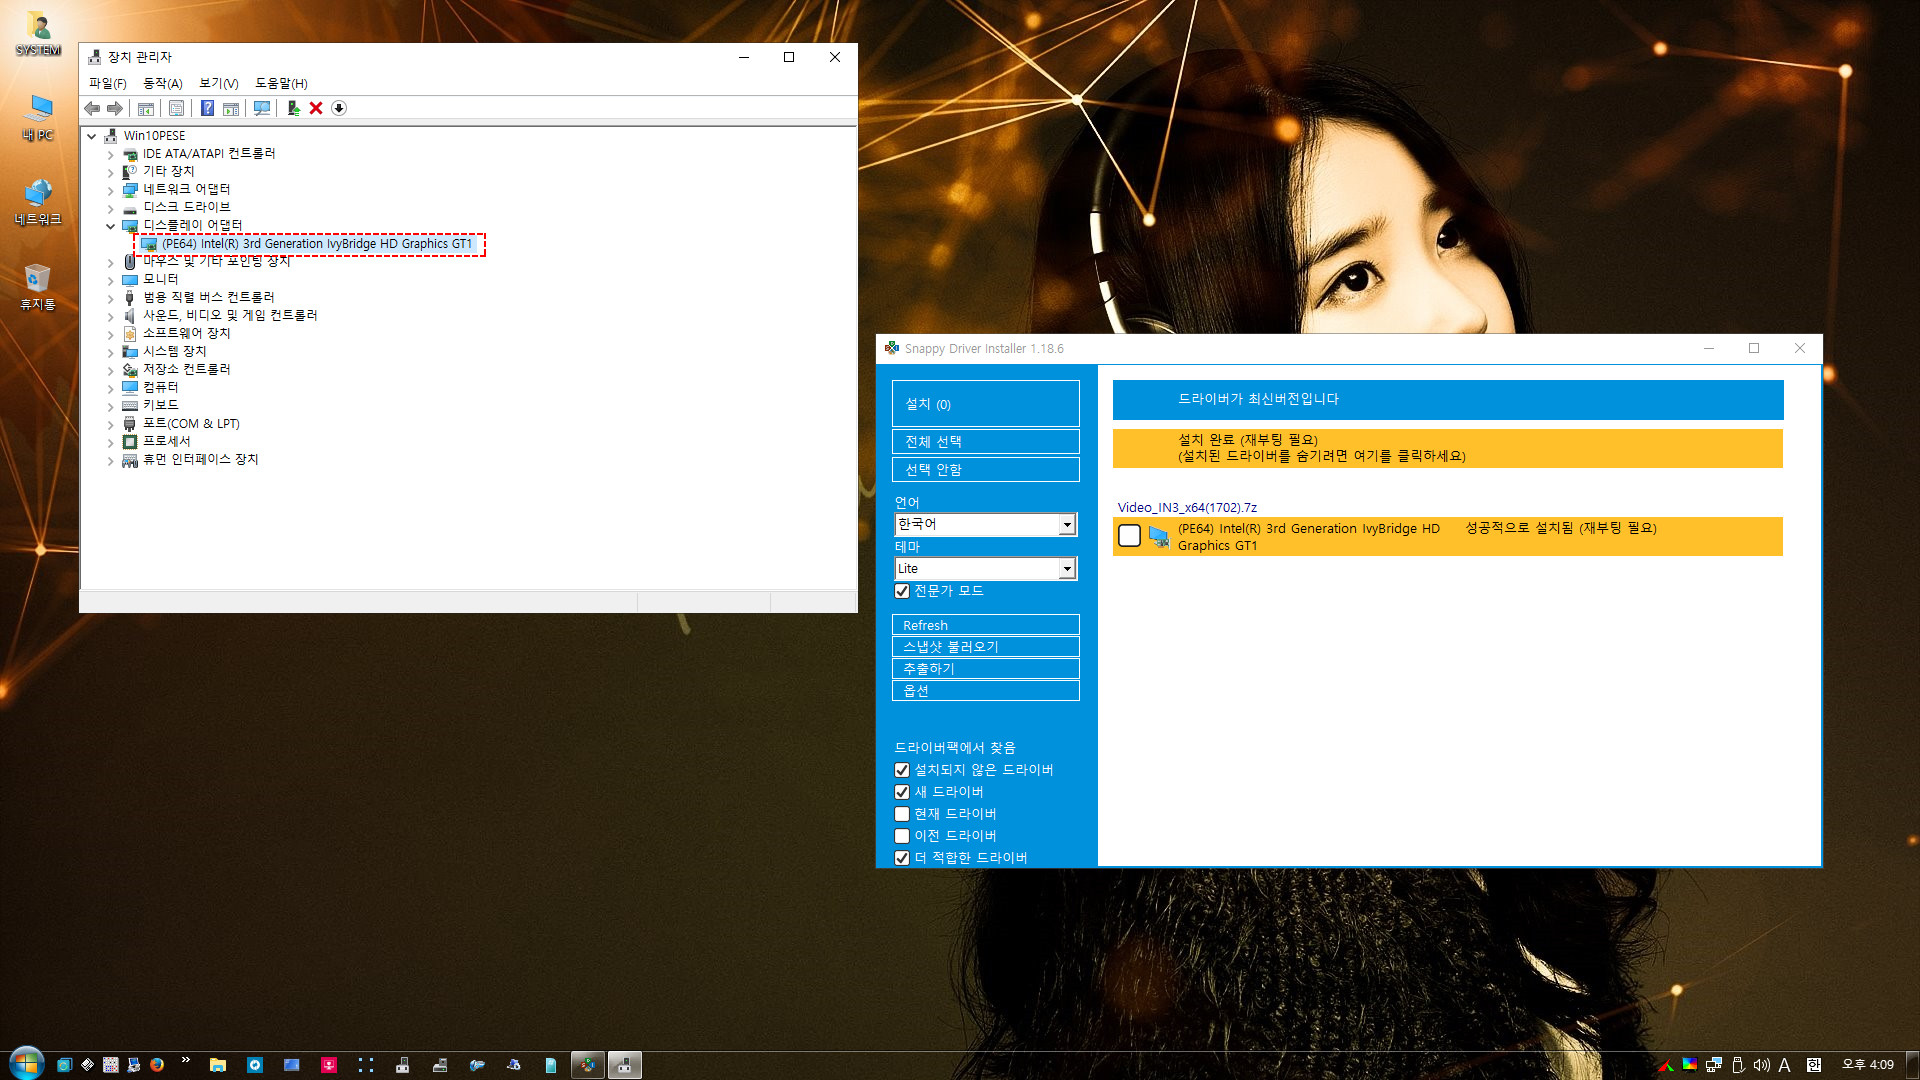Click the Update driver toolbar icon
This screenshot has width=1920, height=1080.
[293, 108]
